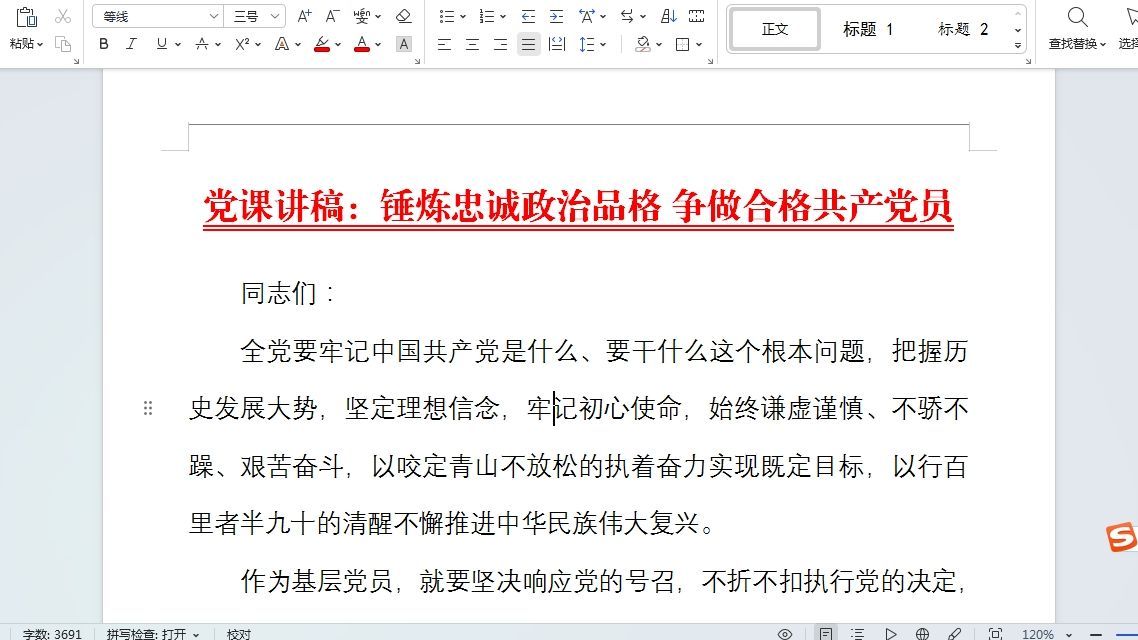Click the paragraph drag handle dots
The width and height of the screenshot is (1138, 640).
click(x=148, y=409)
